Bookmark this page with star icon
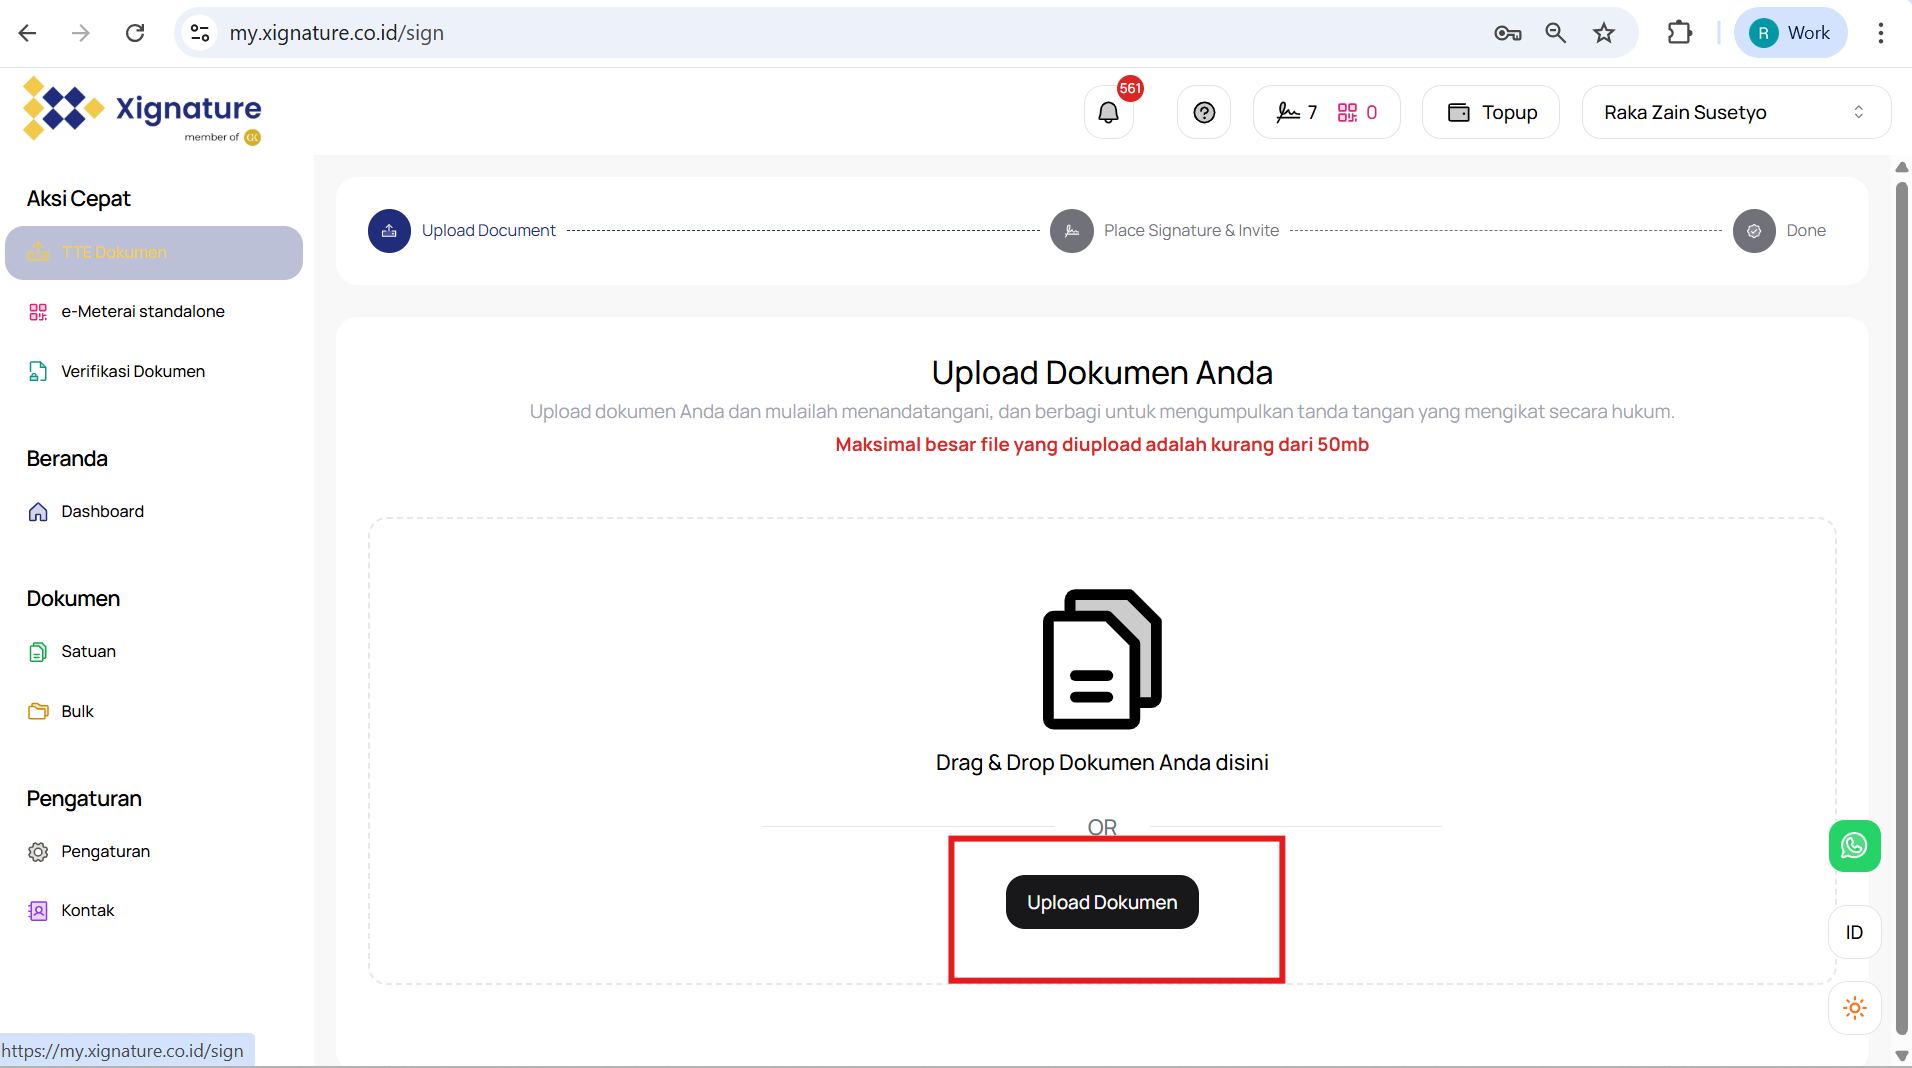 (x=1604, y=33)
